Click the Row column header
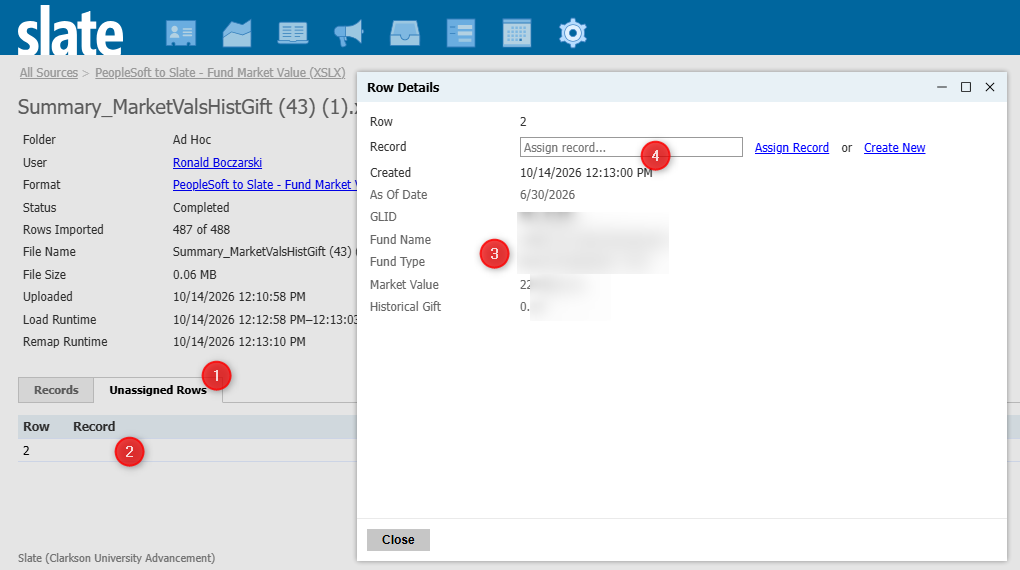 [x=36, y=427]
